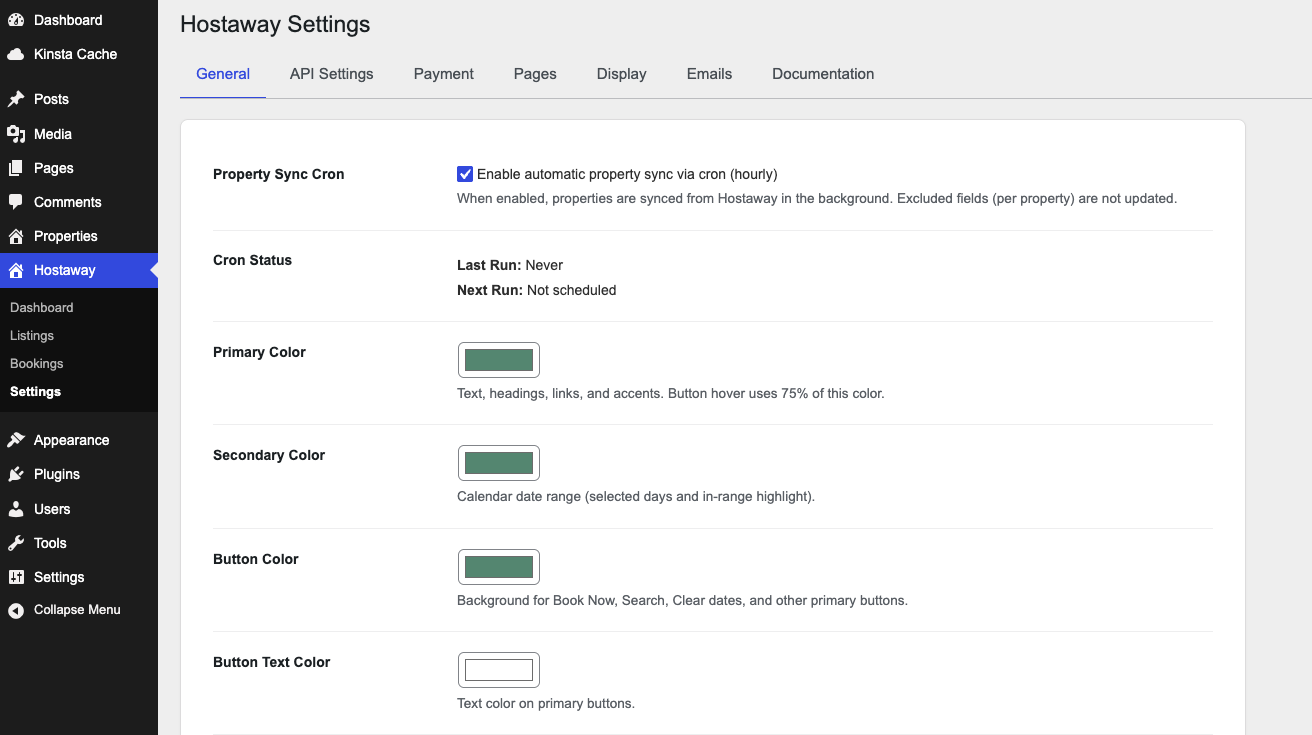Switch to the API Settings tab
Image resolution: width=1312 pixels, height=735 pixels.
pyautogui.click(x=332, y=74)
